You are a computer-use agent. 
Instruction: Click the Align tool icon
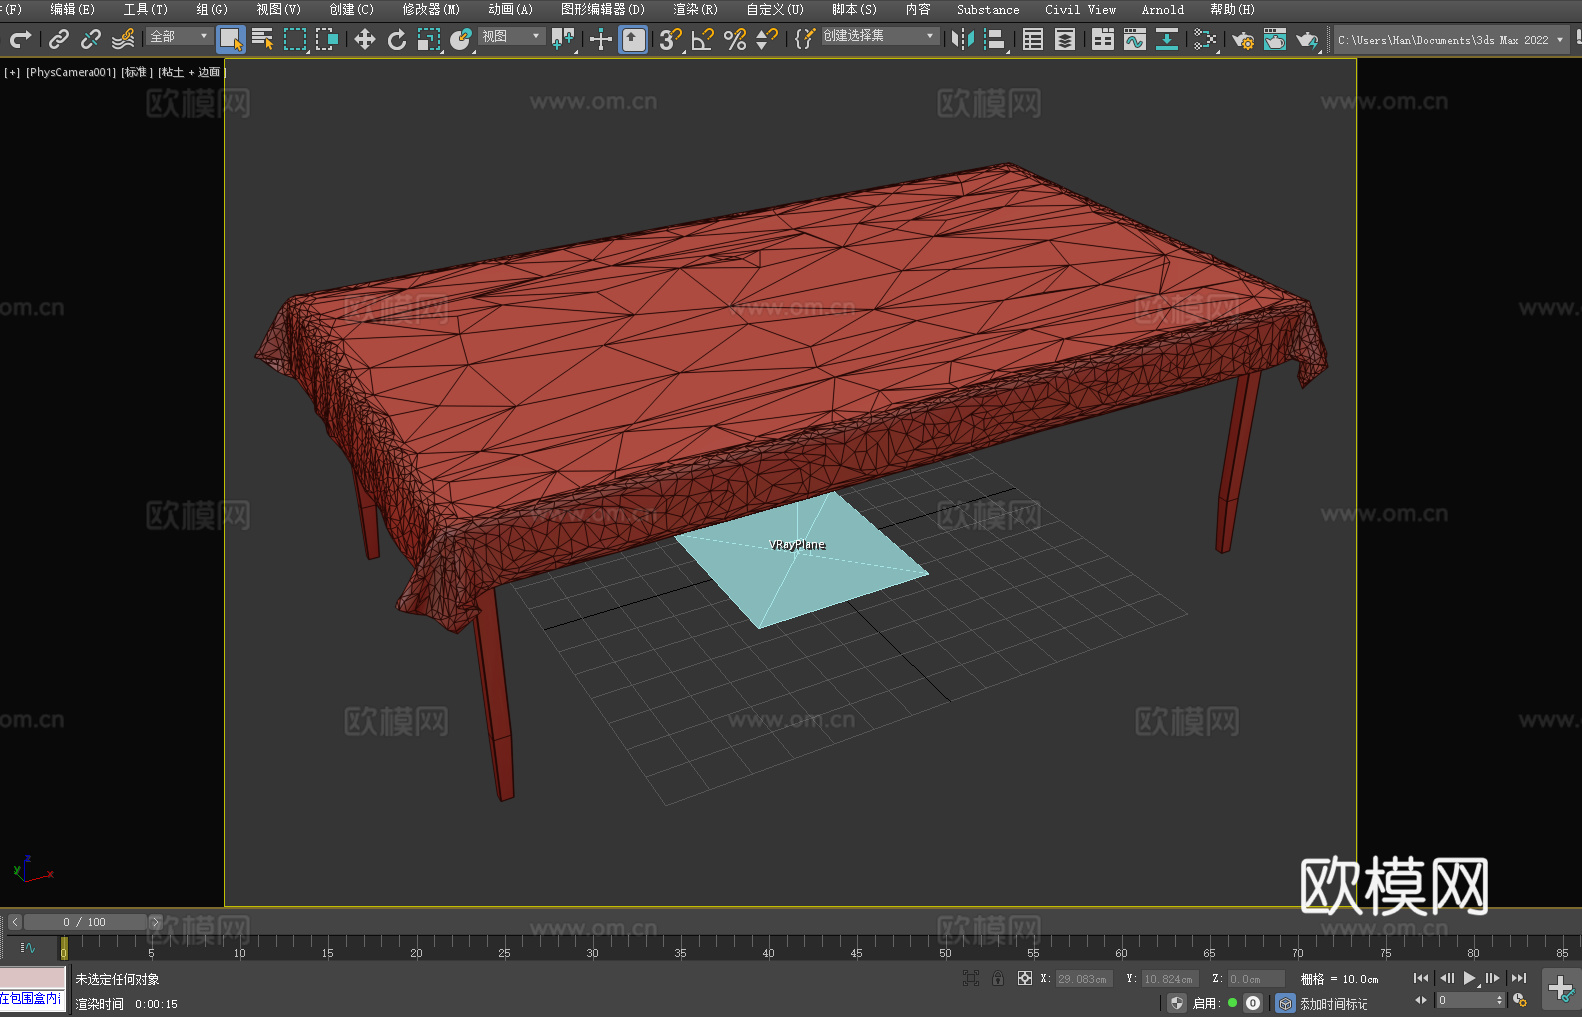pyautogui.click(x=995, y=39)
